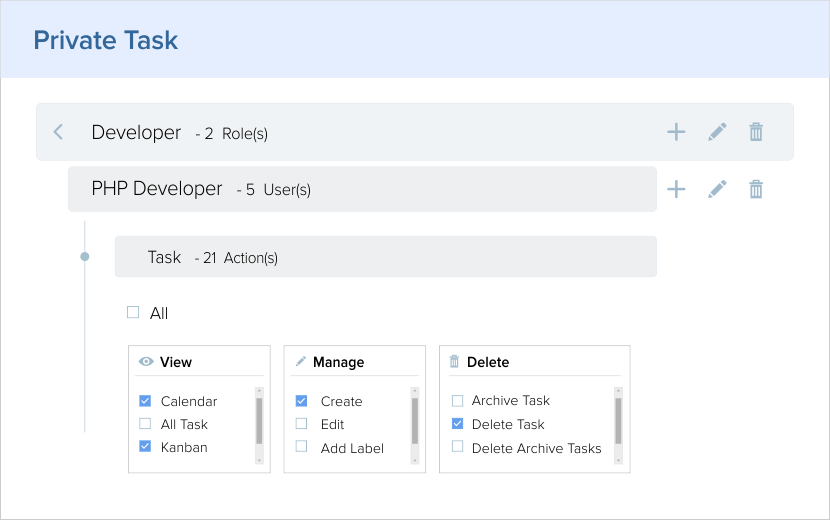Uncheck the Calendar view permission

click(x=145, y=401)
